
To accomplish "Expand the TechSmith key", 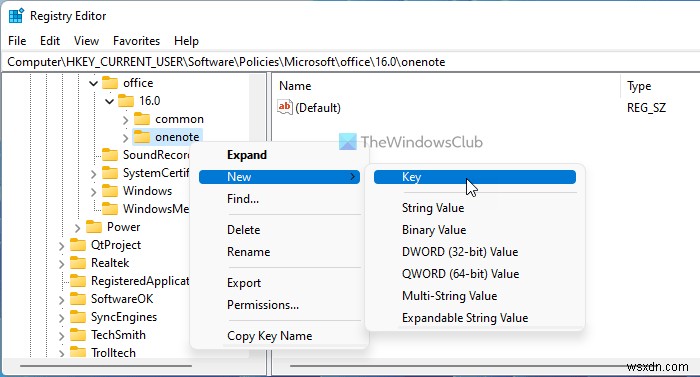I will point(61,335).
